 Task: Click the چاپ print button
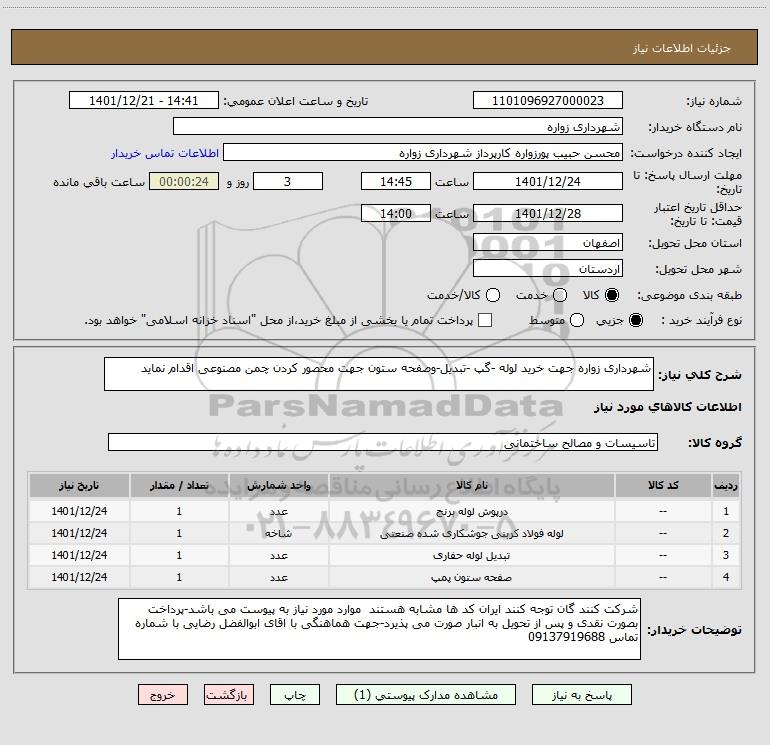click(295, 695)
